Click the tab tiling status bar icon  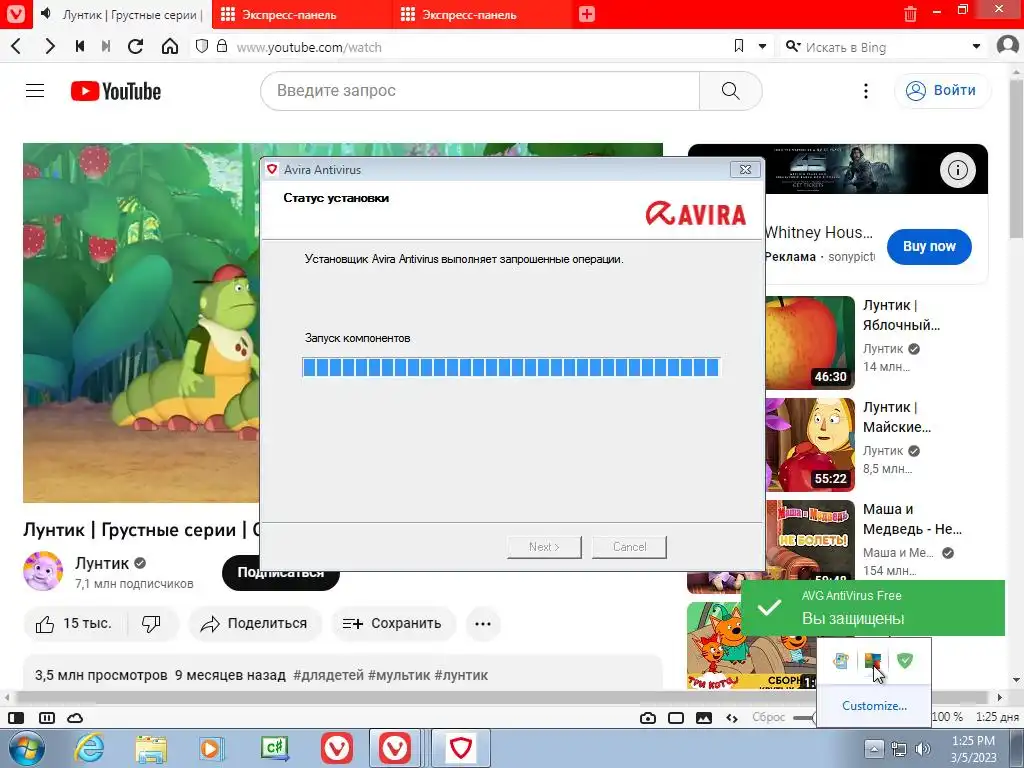click(46, 718)
